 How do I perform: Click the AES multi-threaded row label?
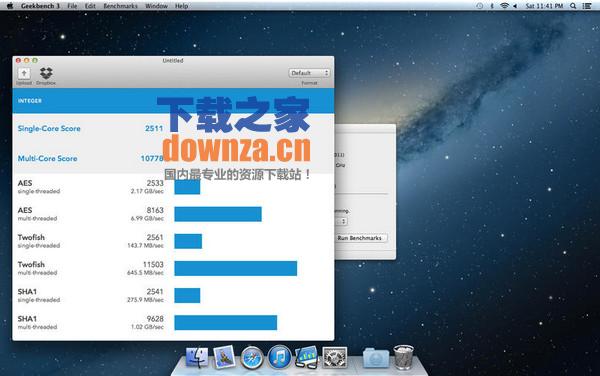[x=37, y=214]
